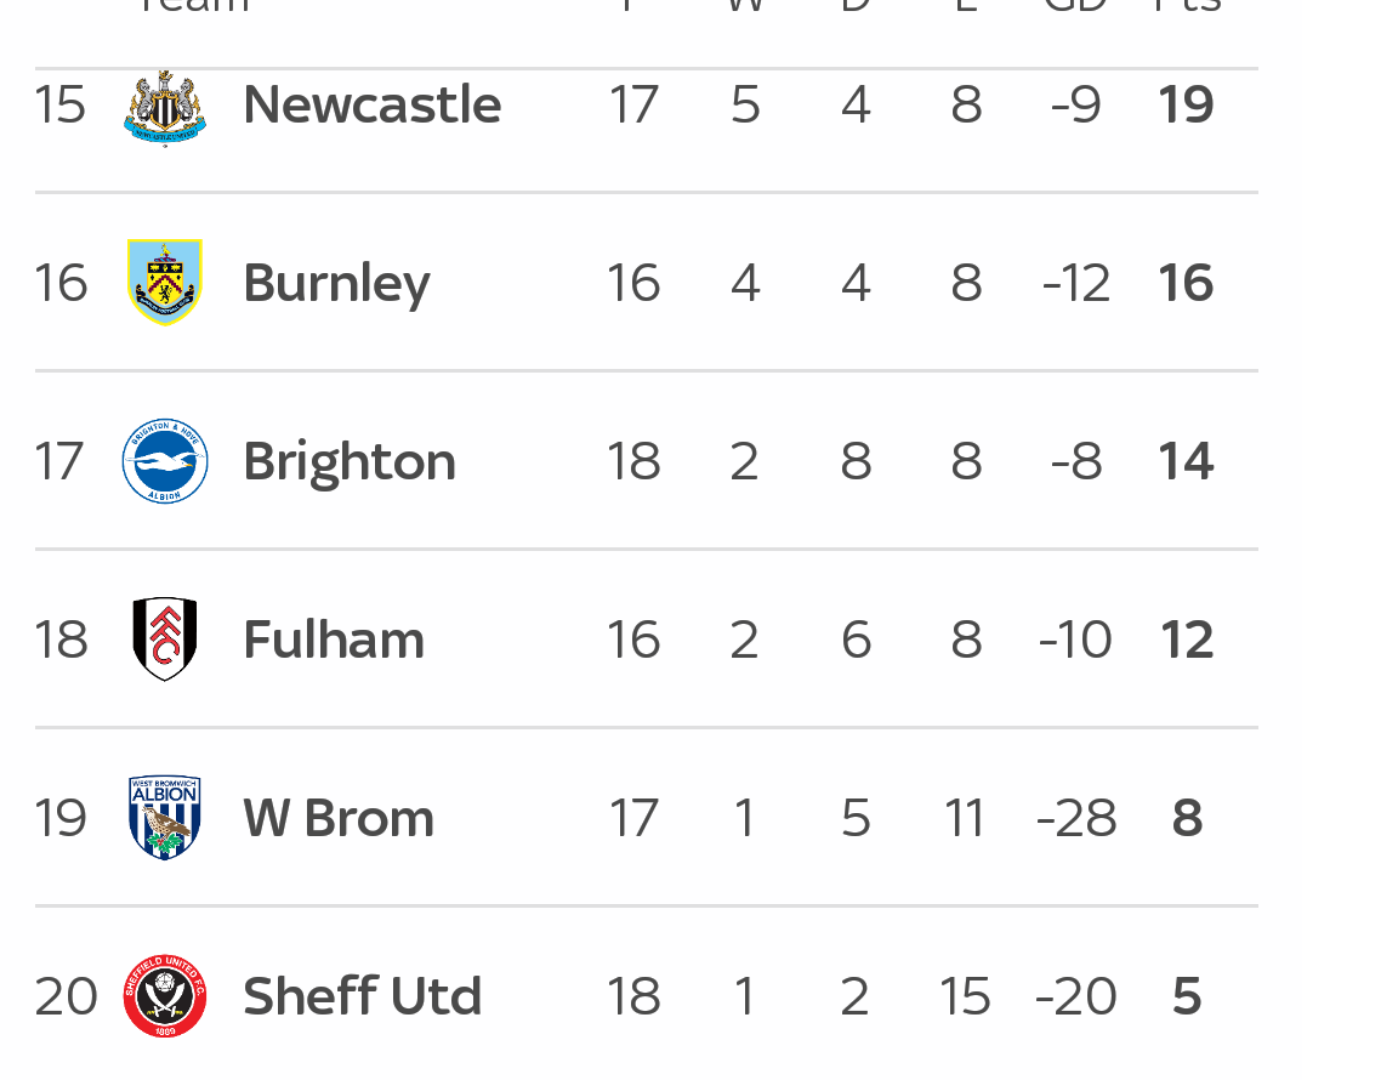This screenshot has height=1080, width=1374.
Task: Select the Sheff Utd team name
Action: click(x=362, y=996)
